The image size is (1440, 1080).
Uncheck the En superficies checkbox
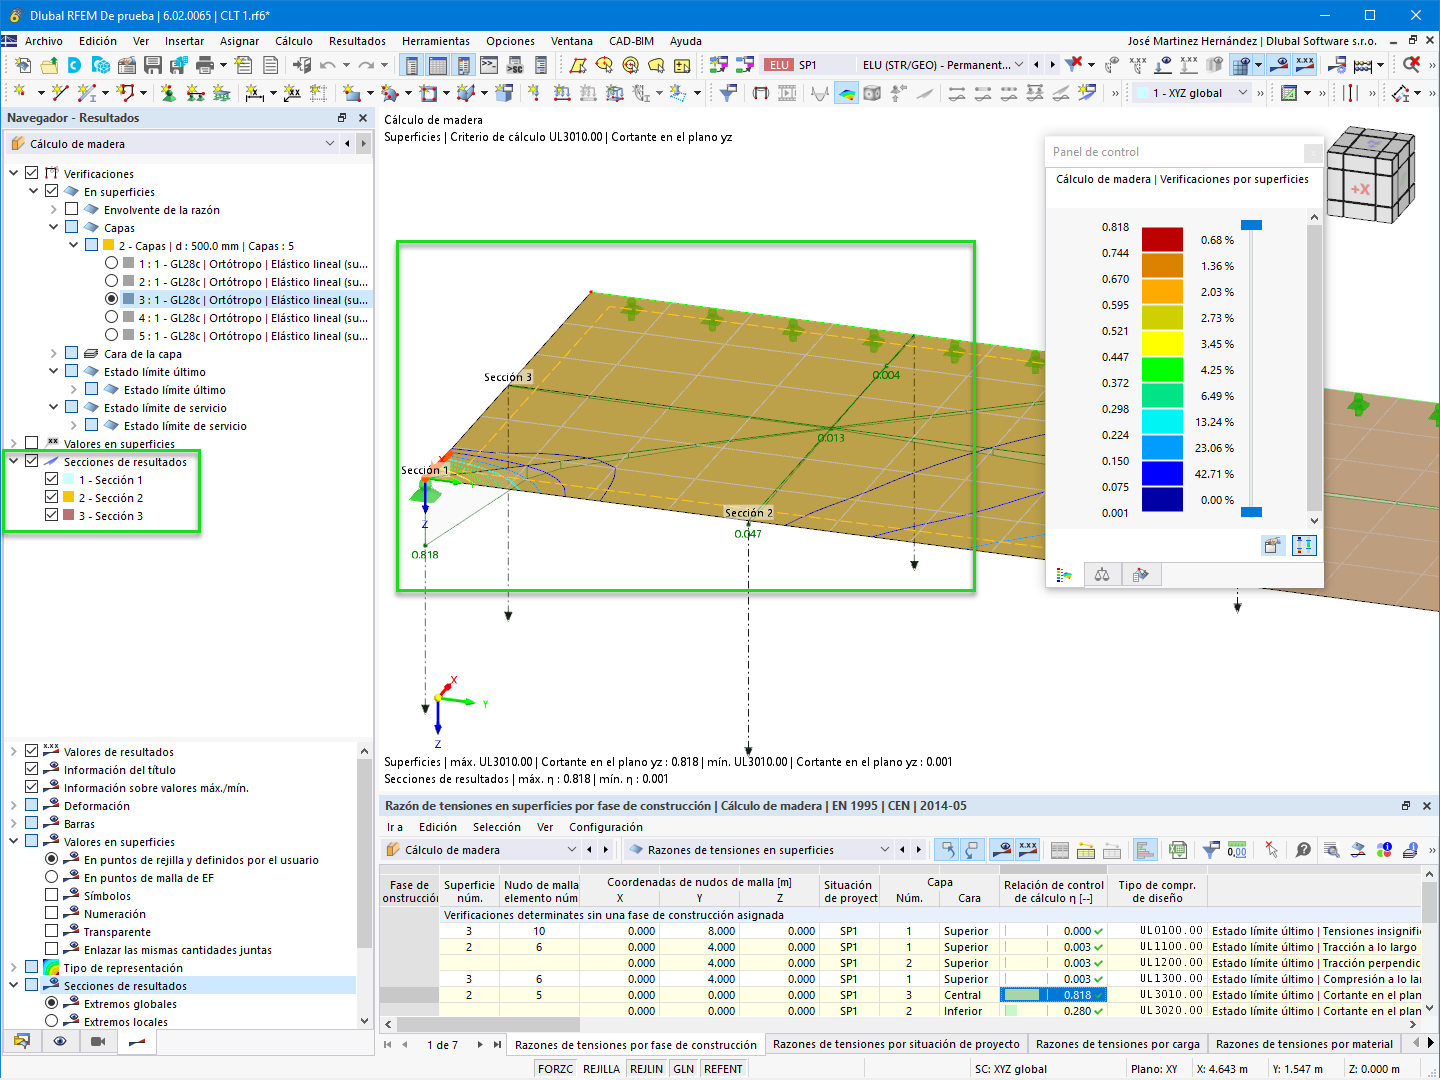[52, 191]
